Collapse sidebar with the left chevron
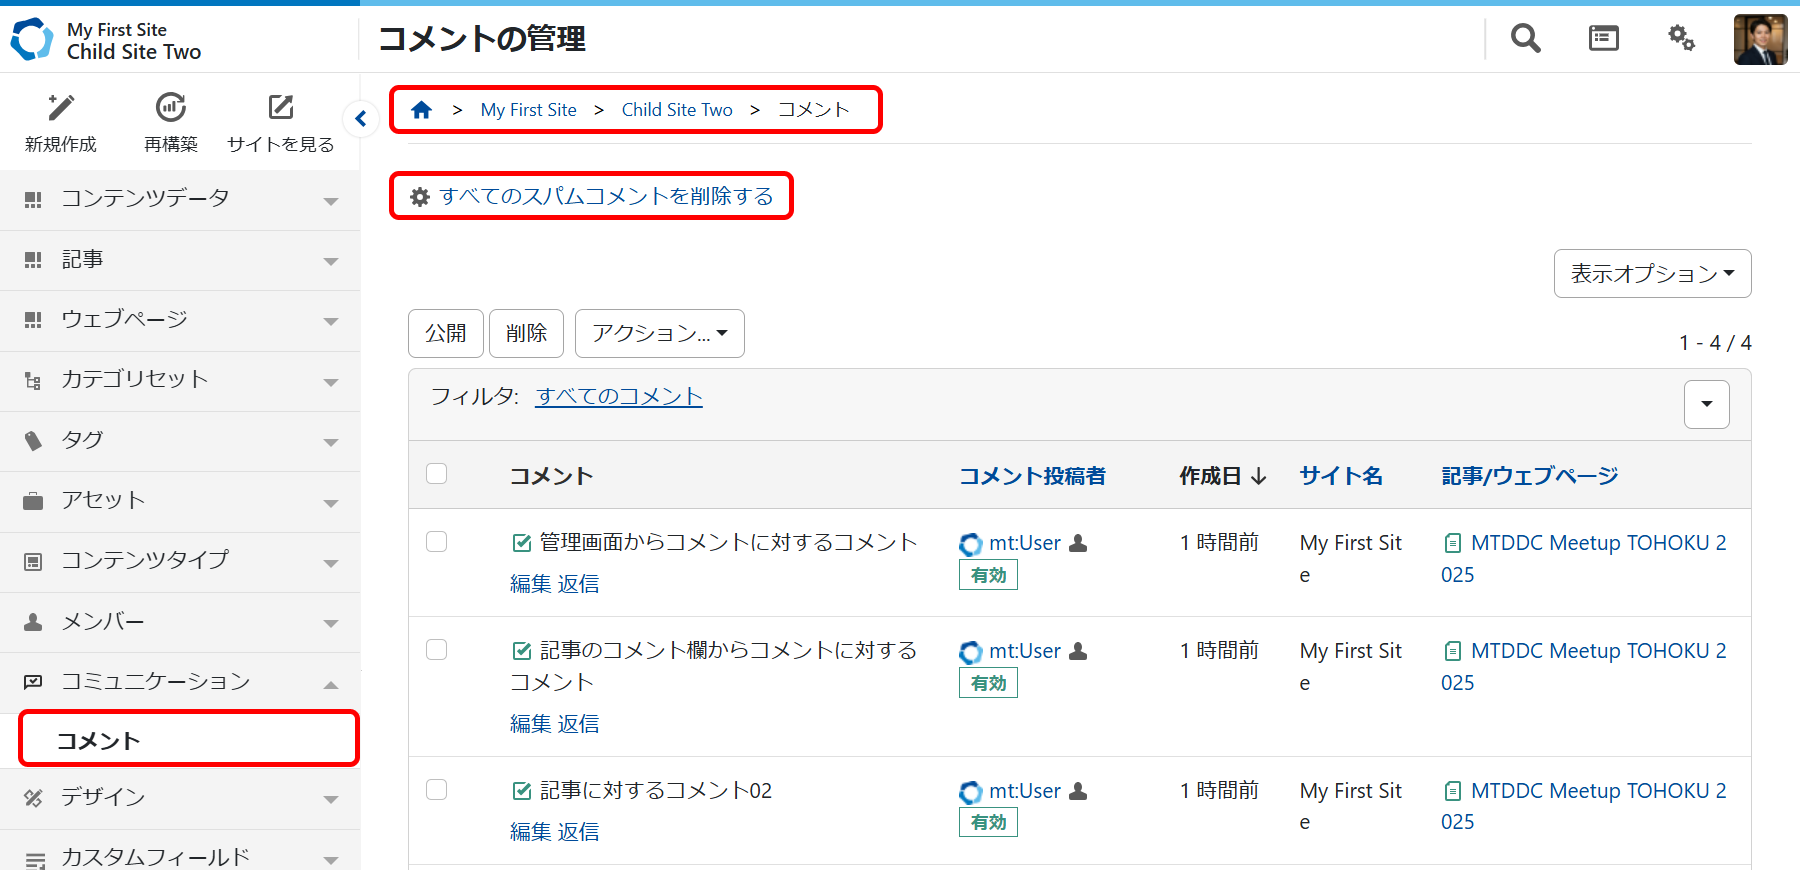The height and width of the screenshot is (870, 1800). (x=361, y=119)
